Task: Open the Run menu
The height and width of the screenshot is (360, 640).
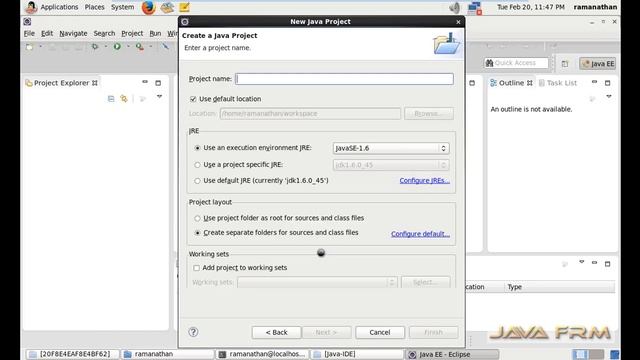Action: coord(155,33)
